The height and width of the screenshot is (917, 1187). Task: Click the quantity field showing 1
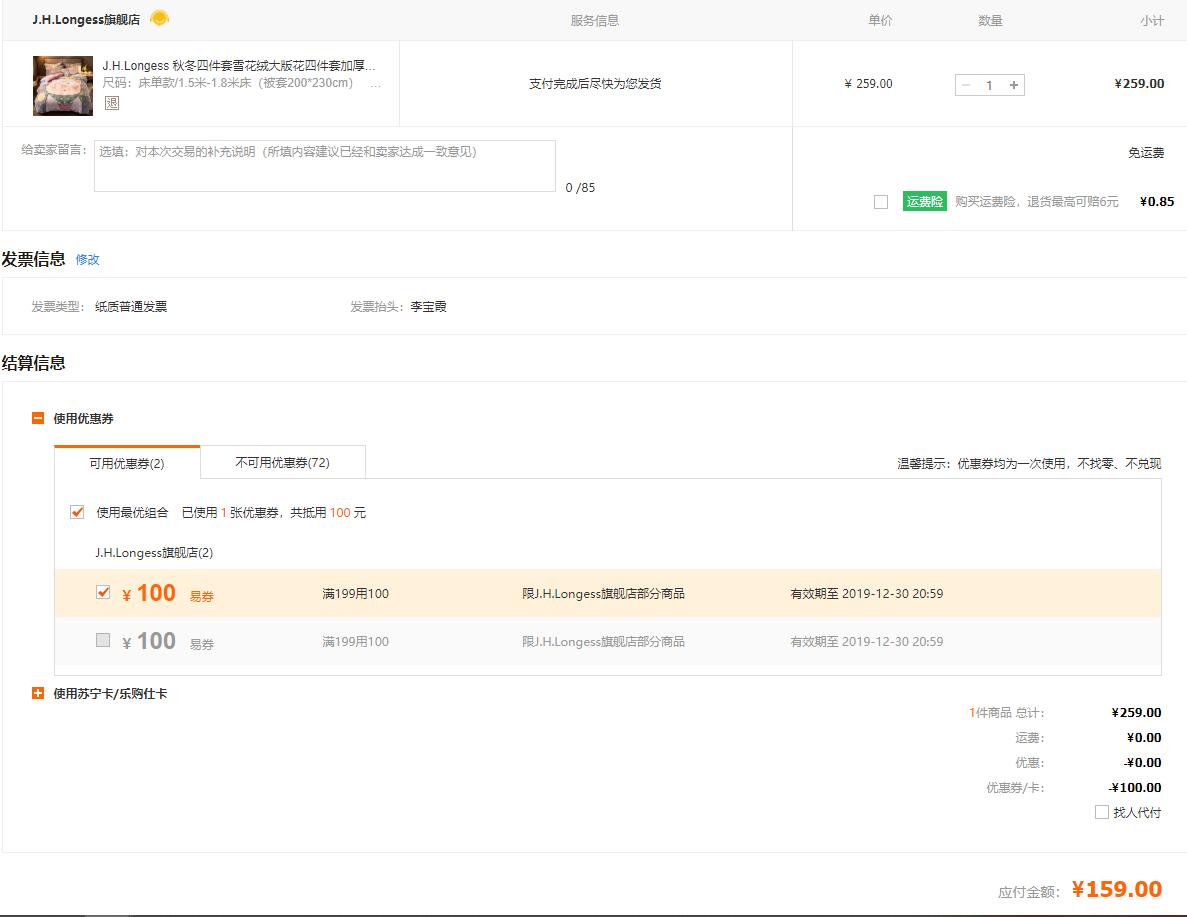coord(989,85)
